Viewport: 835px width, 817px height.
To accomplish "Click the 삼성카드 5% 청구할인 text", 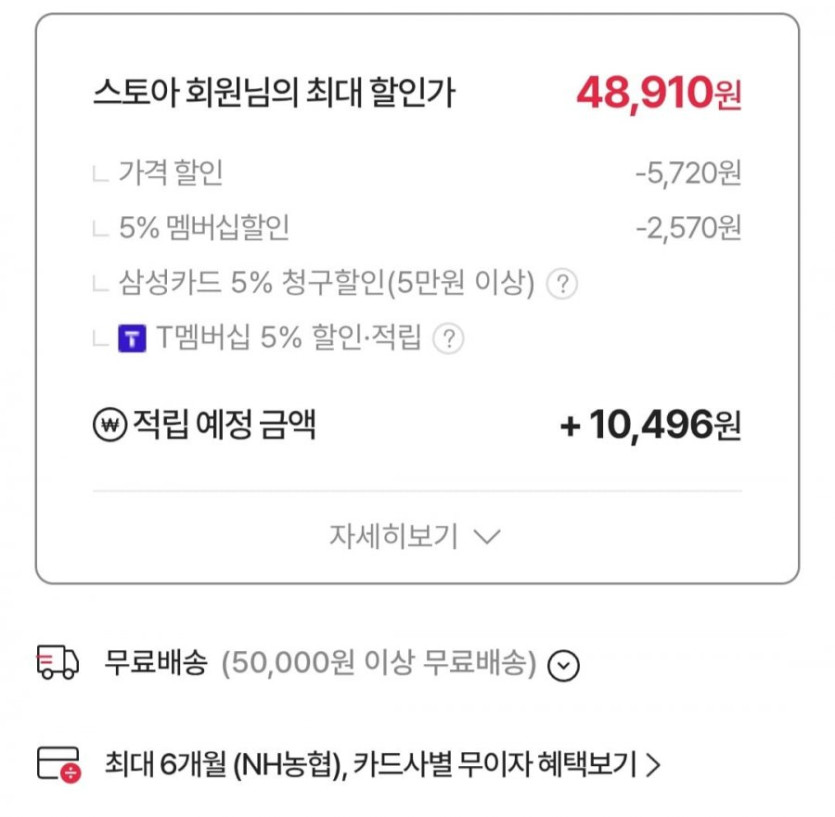I will coord(327,285).
